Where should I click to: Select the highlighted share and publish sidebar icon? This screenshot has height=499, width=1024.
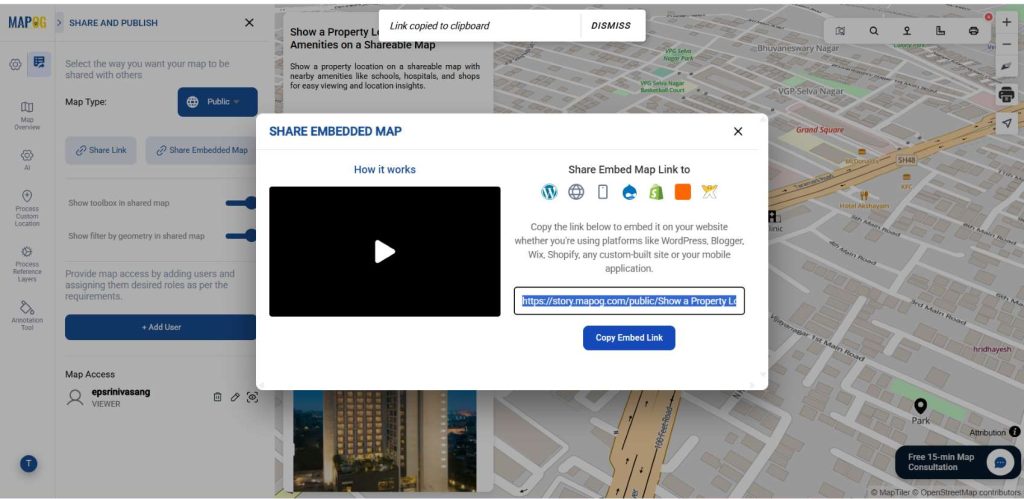tap(39, 64)
